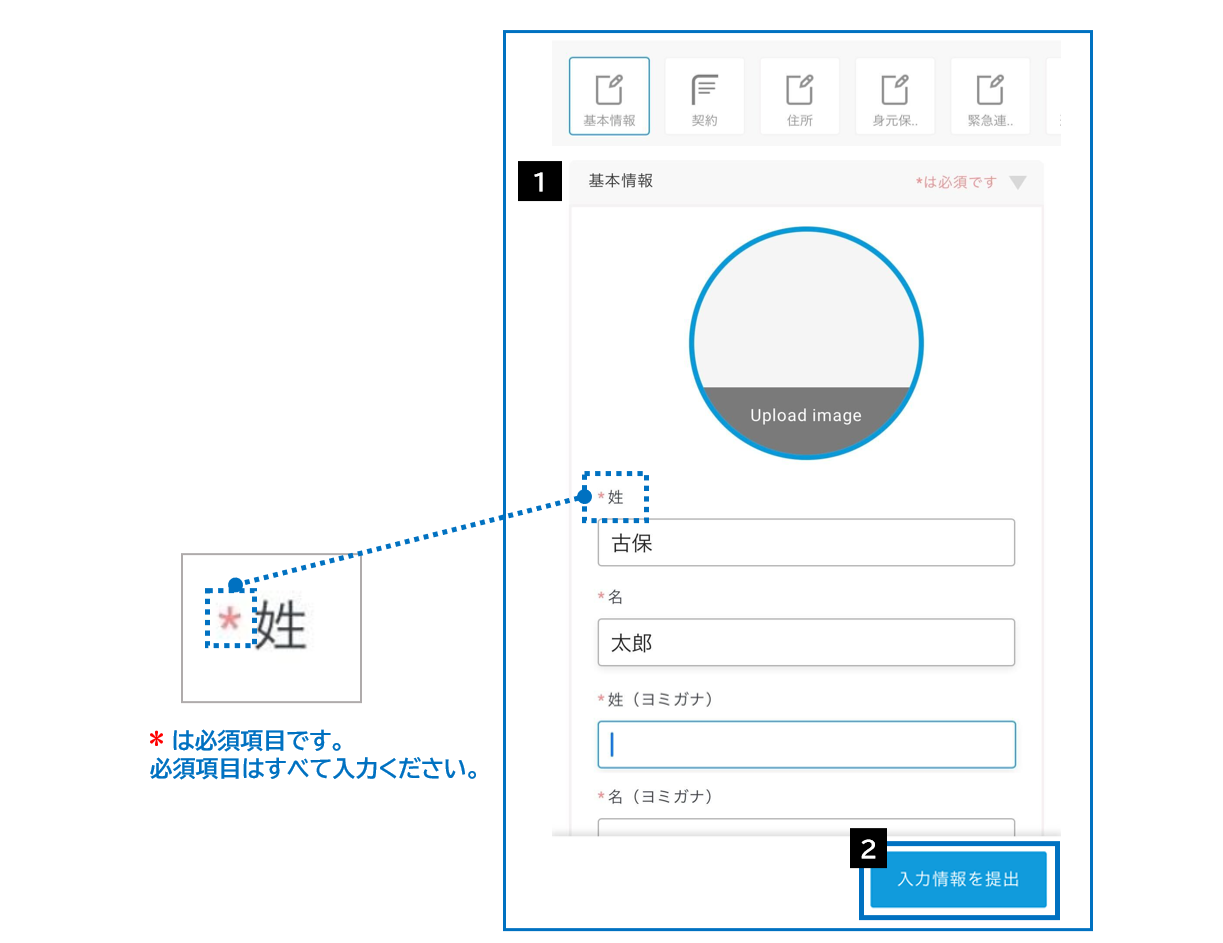Click the 名（ヨミガナ） input field
This screenshot has width=1223, height=943.
806,827
